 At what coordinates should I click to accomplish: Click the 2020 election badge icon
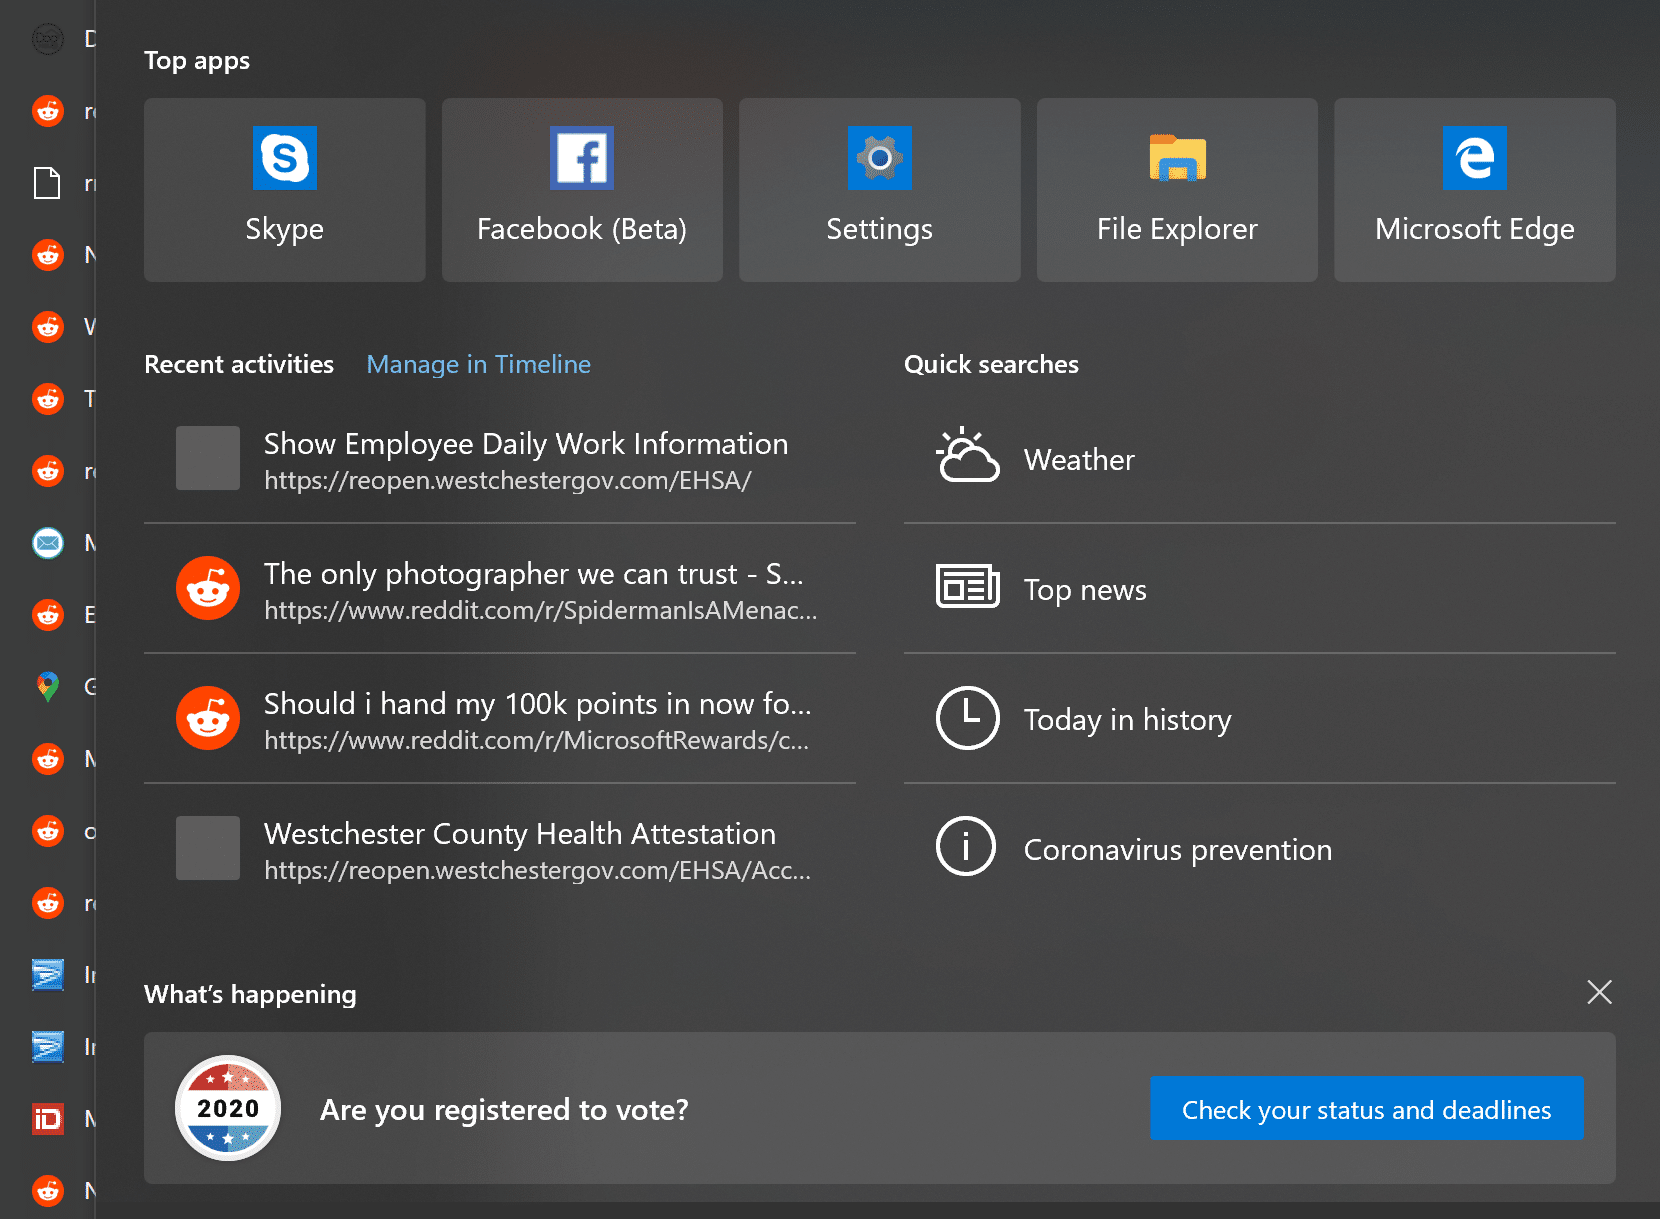click(228, 1108)
